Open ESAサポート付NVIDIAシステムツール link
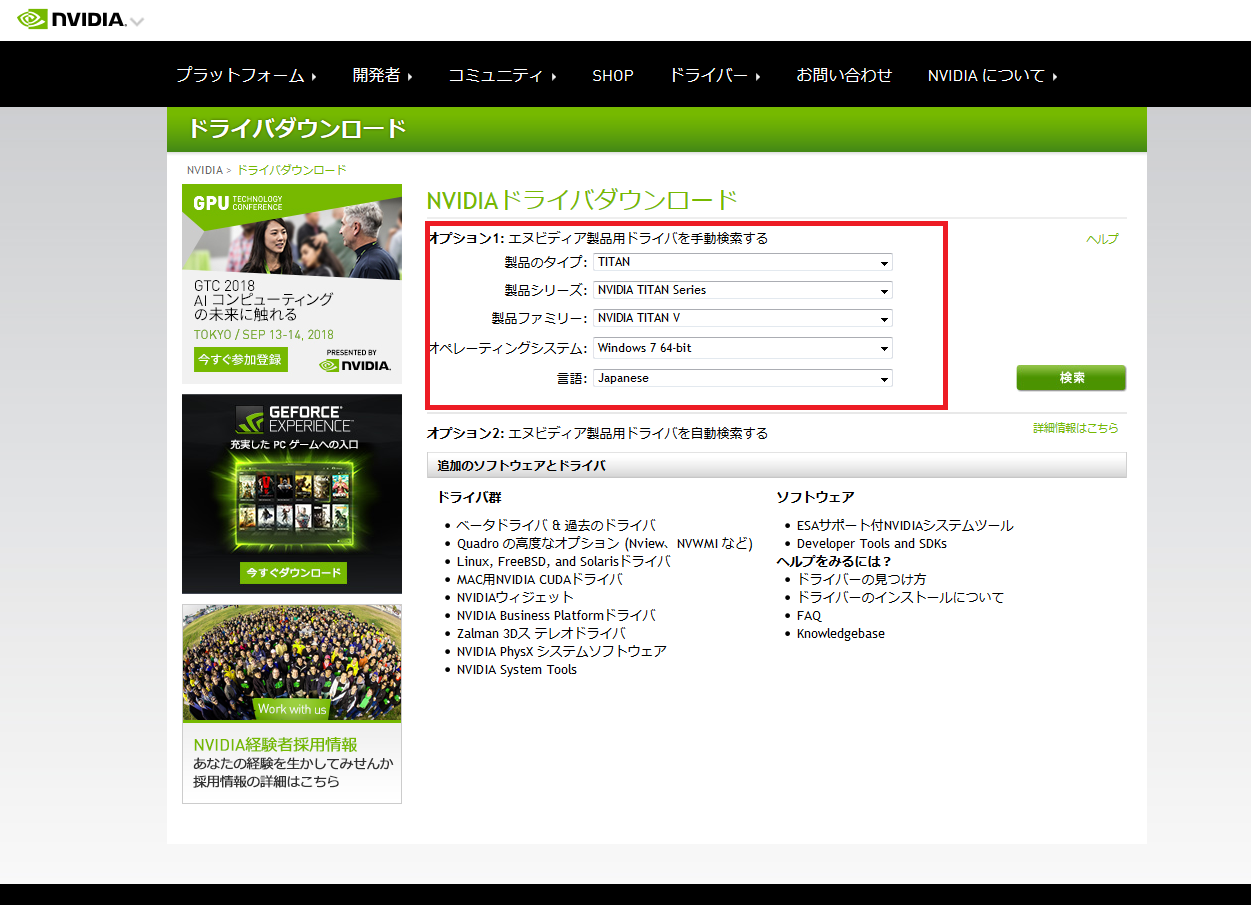 click(x=905, y=525)
